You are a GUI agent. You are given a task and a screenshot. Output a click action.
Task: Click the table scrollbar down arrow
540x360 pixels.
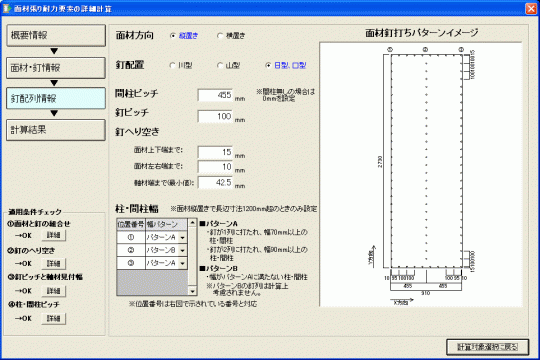193,291
